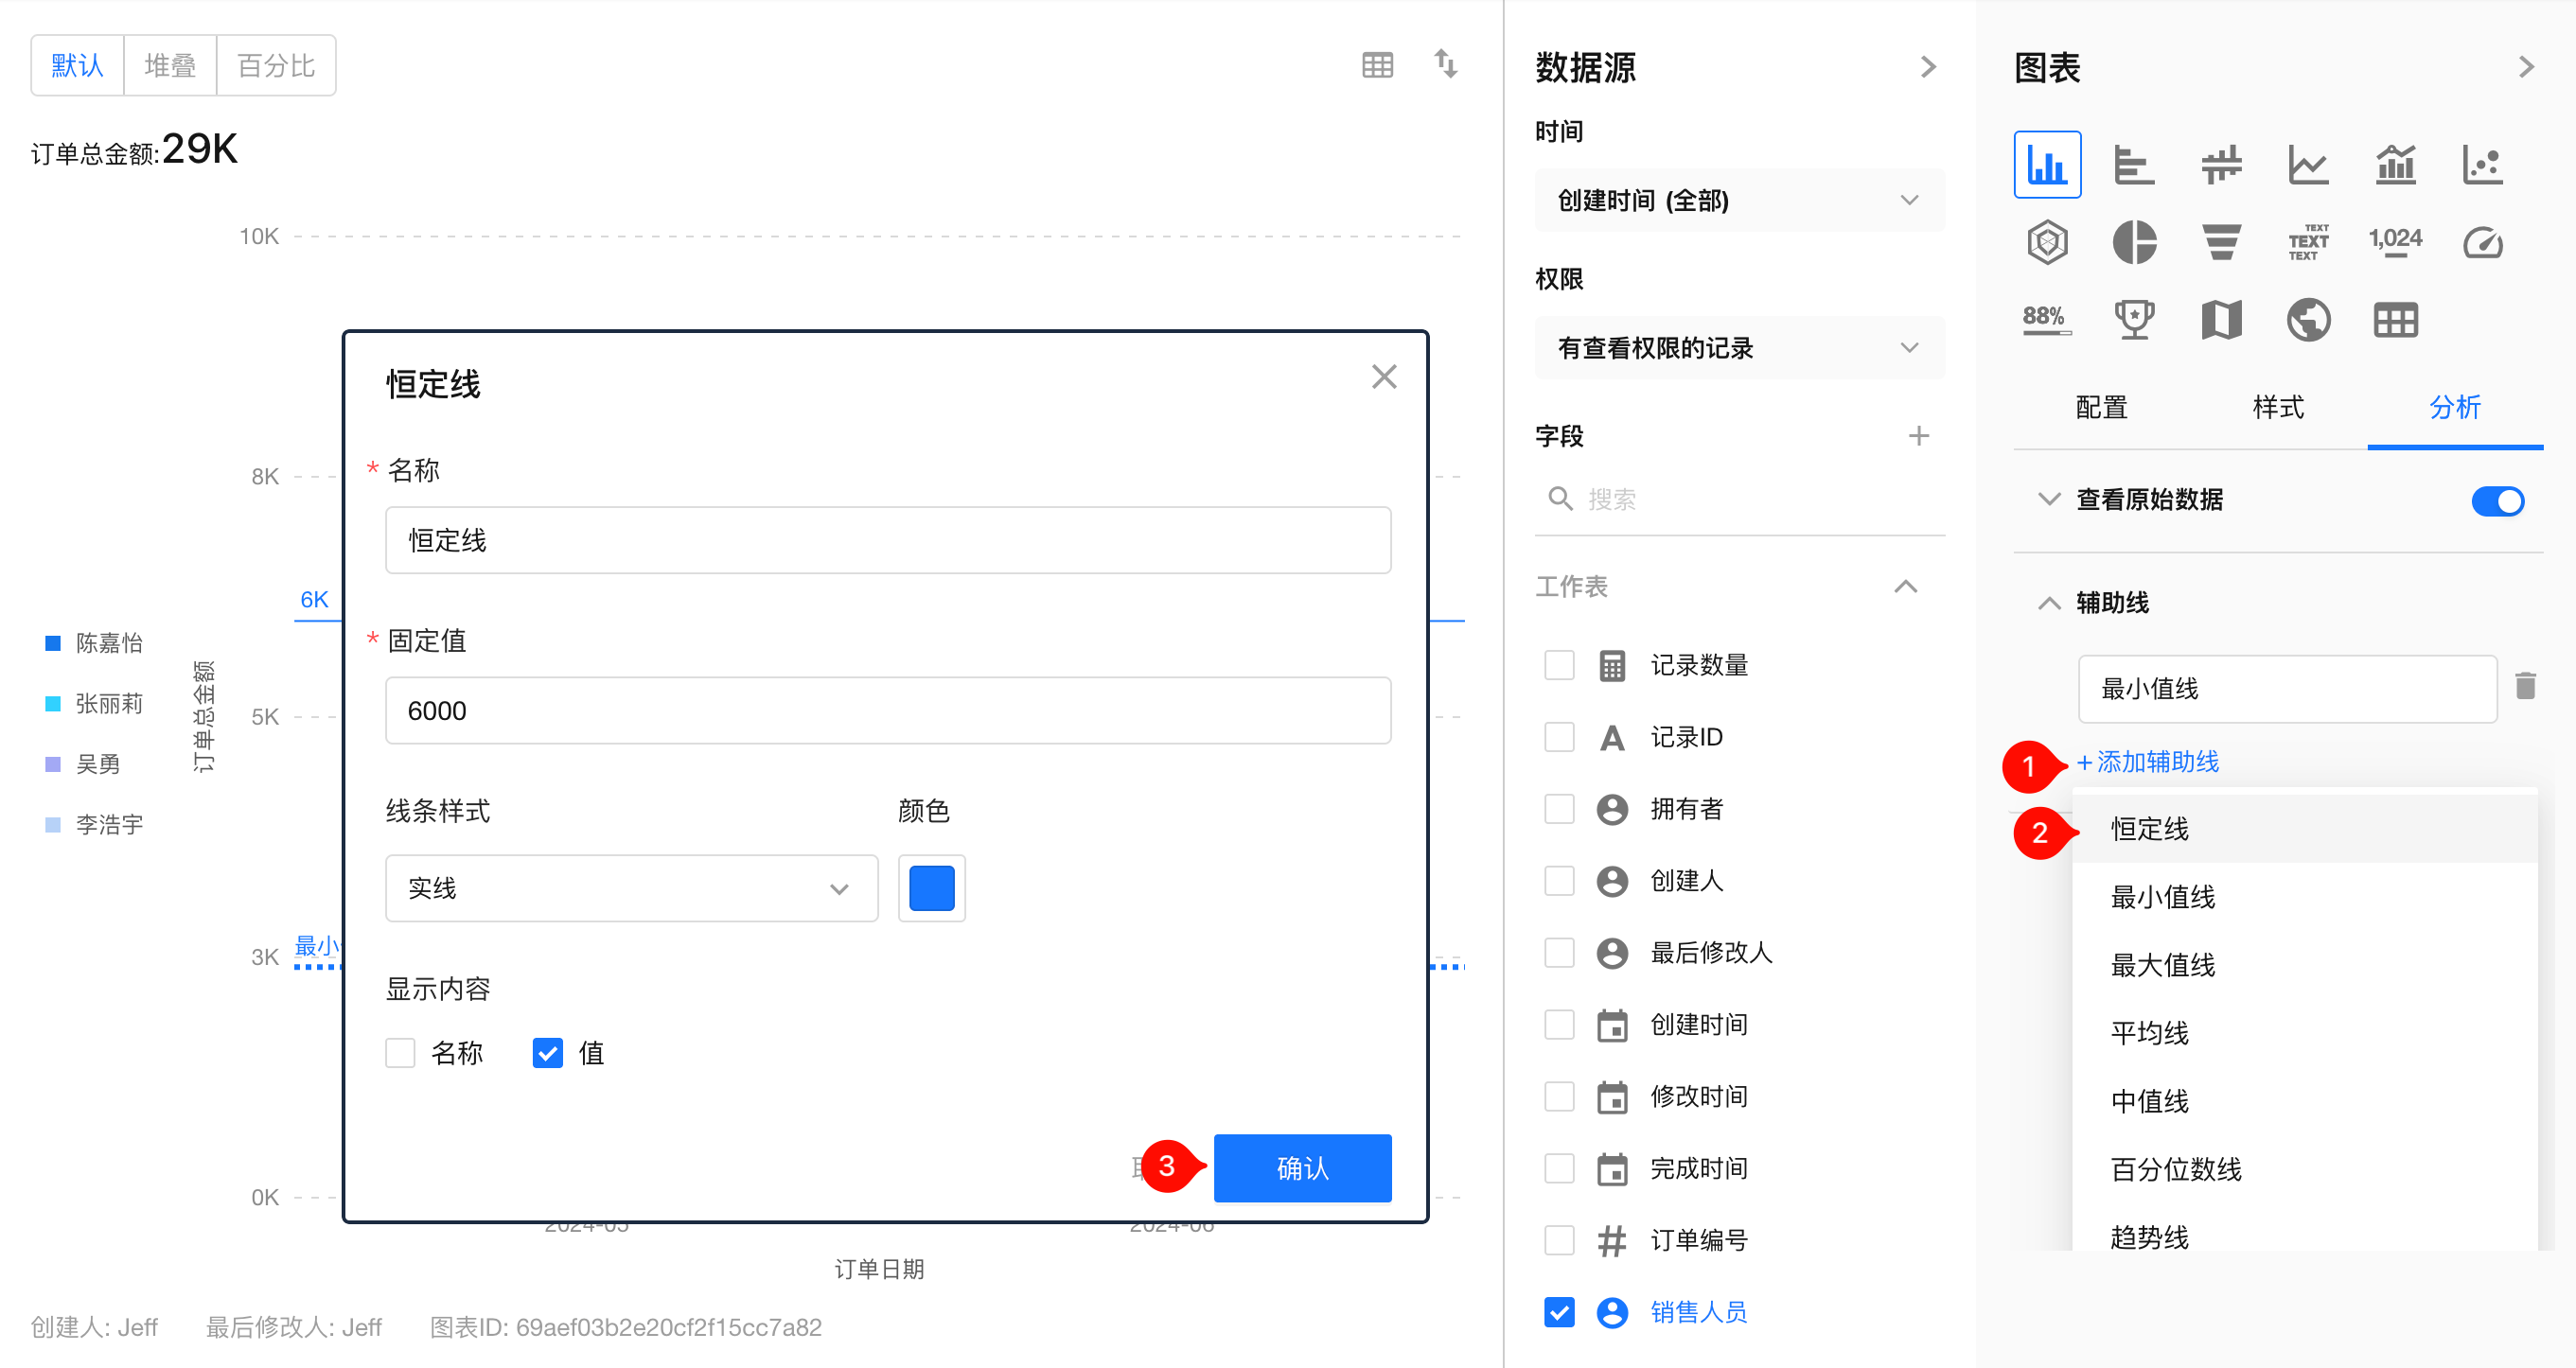Check the 名称 display checkbox in dialog
Viewport: 2576px width, 1368px height.
click(400, 1052)
